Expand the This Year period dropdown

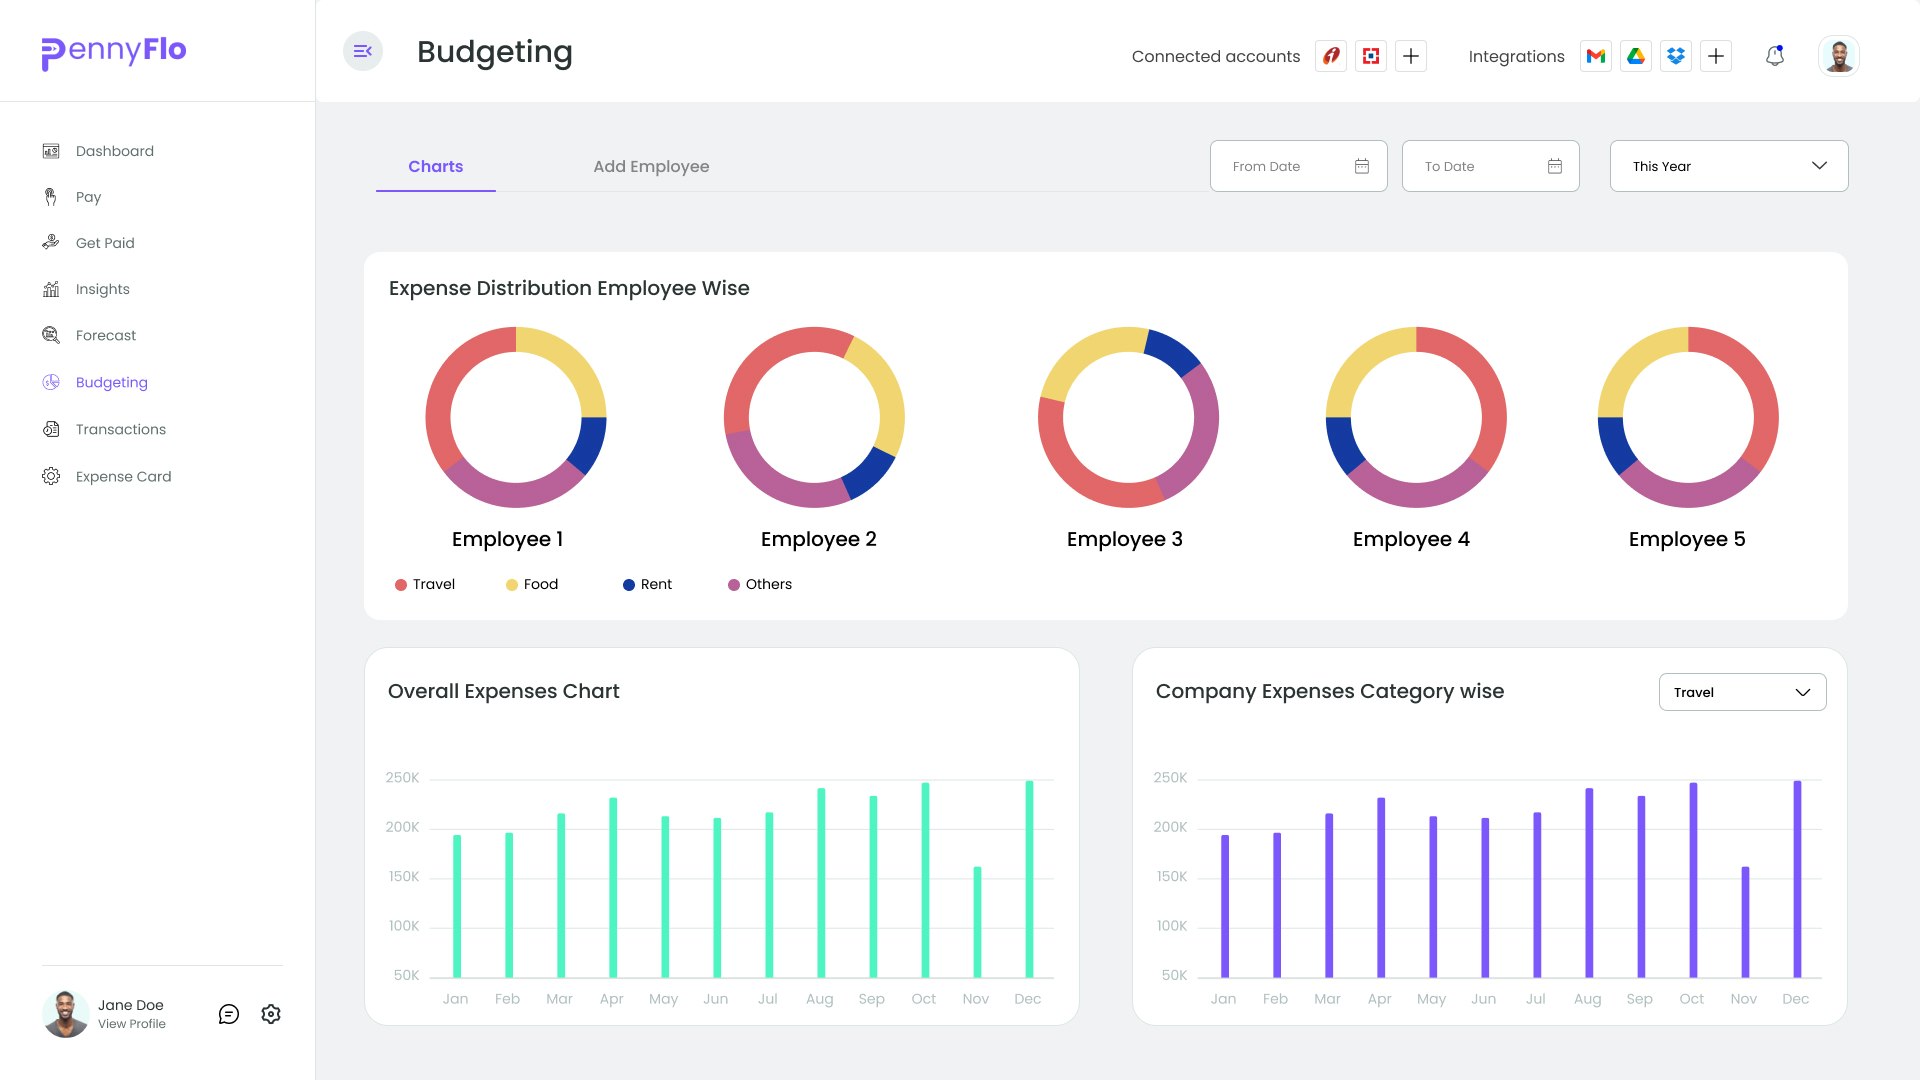1728,166
